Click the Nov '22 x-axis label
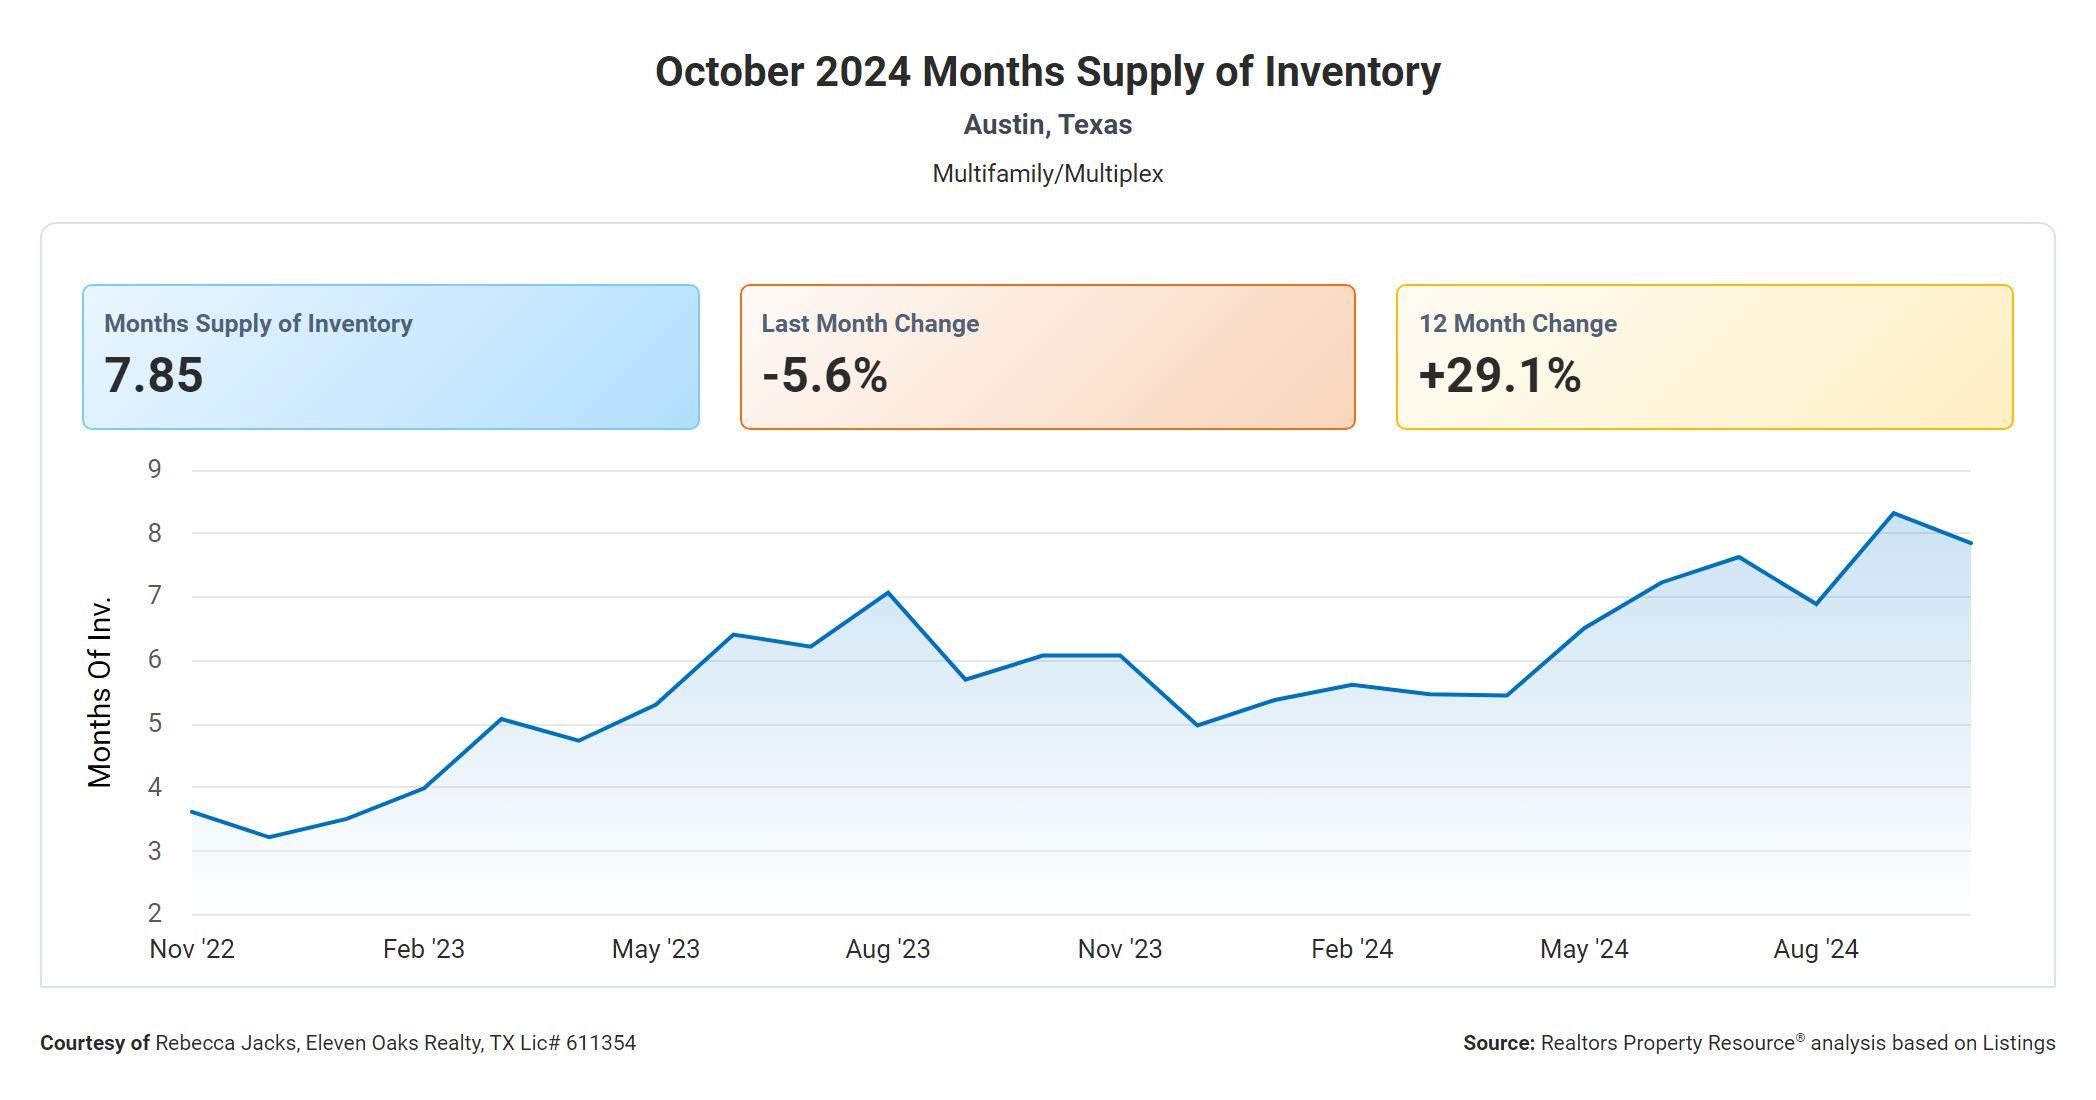The image size is (2096, 1100). click(192, 949)
